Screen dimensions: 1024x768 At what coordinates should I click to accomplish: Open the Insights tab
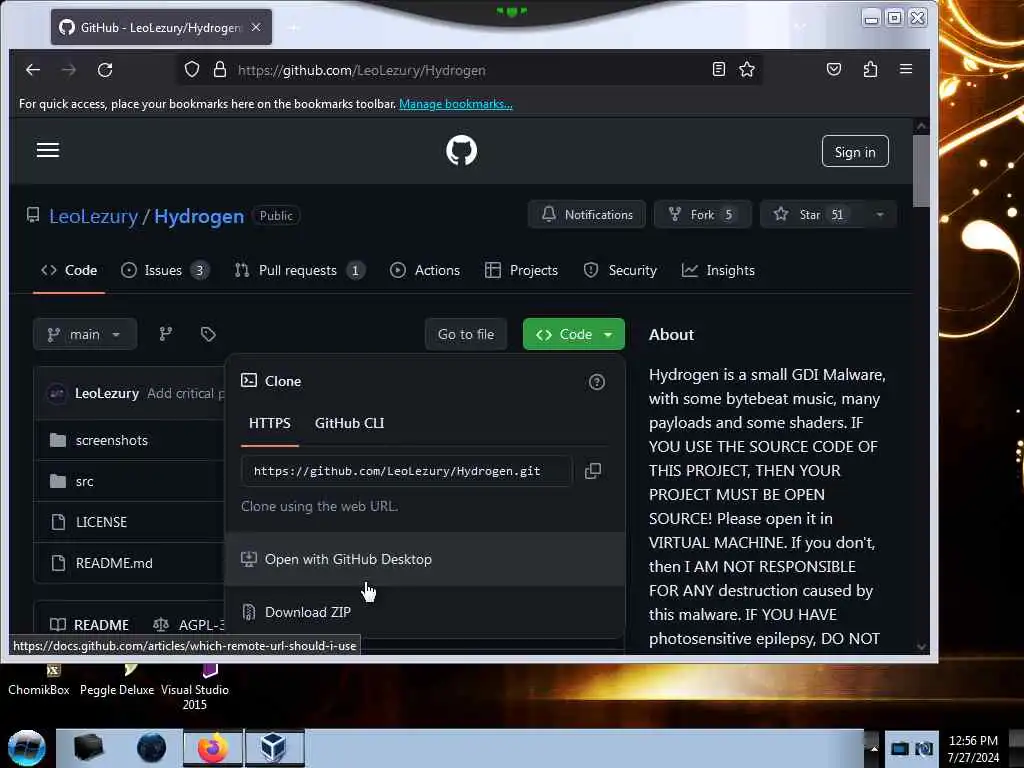point(718,270)
